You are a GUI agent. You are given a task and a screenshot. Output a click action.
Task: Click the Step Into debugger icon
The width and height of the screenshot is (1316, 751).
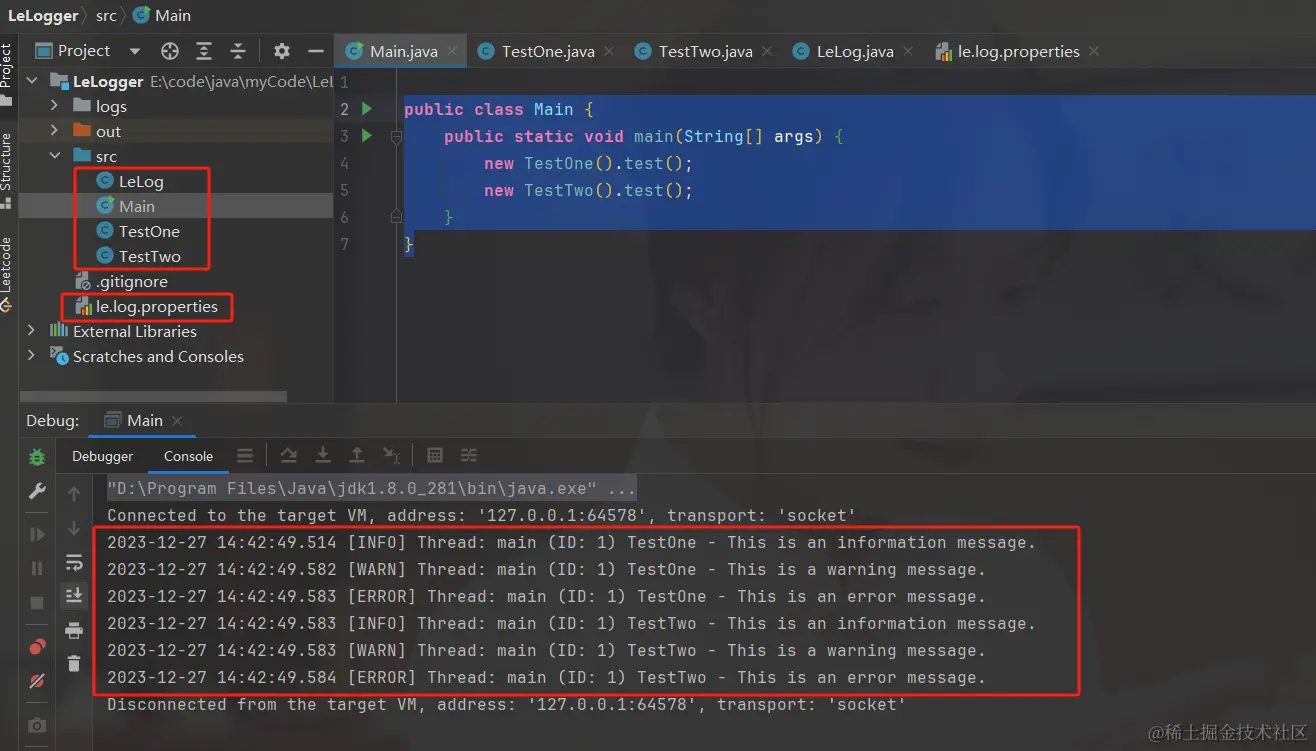tap(323, 456)
